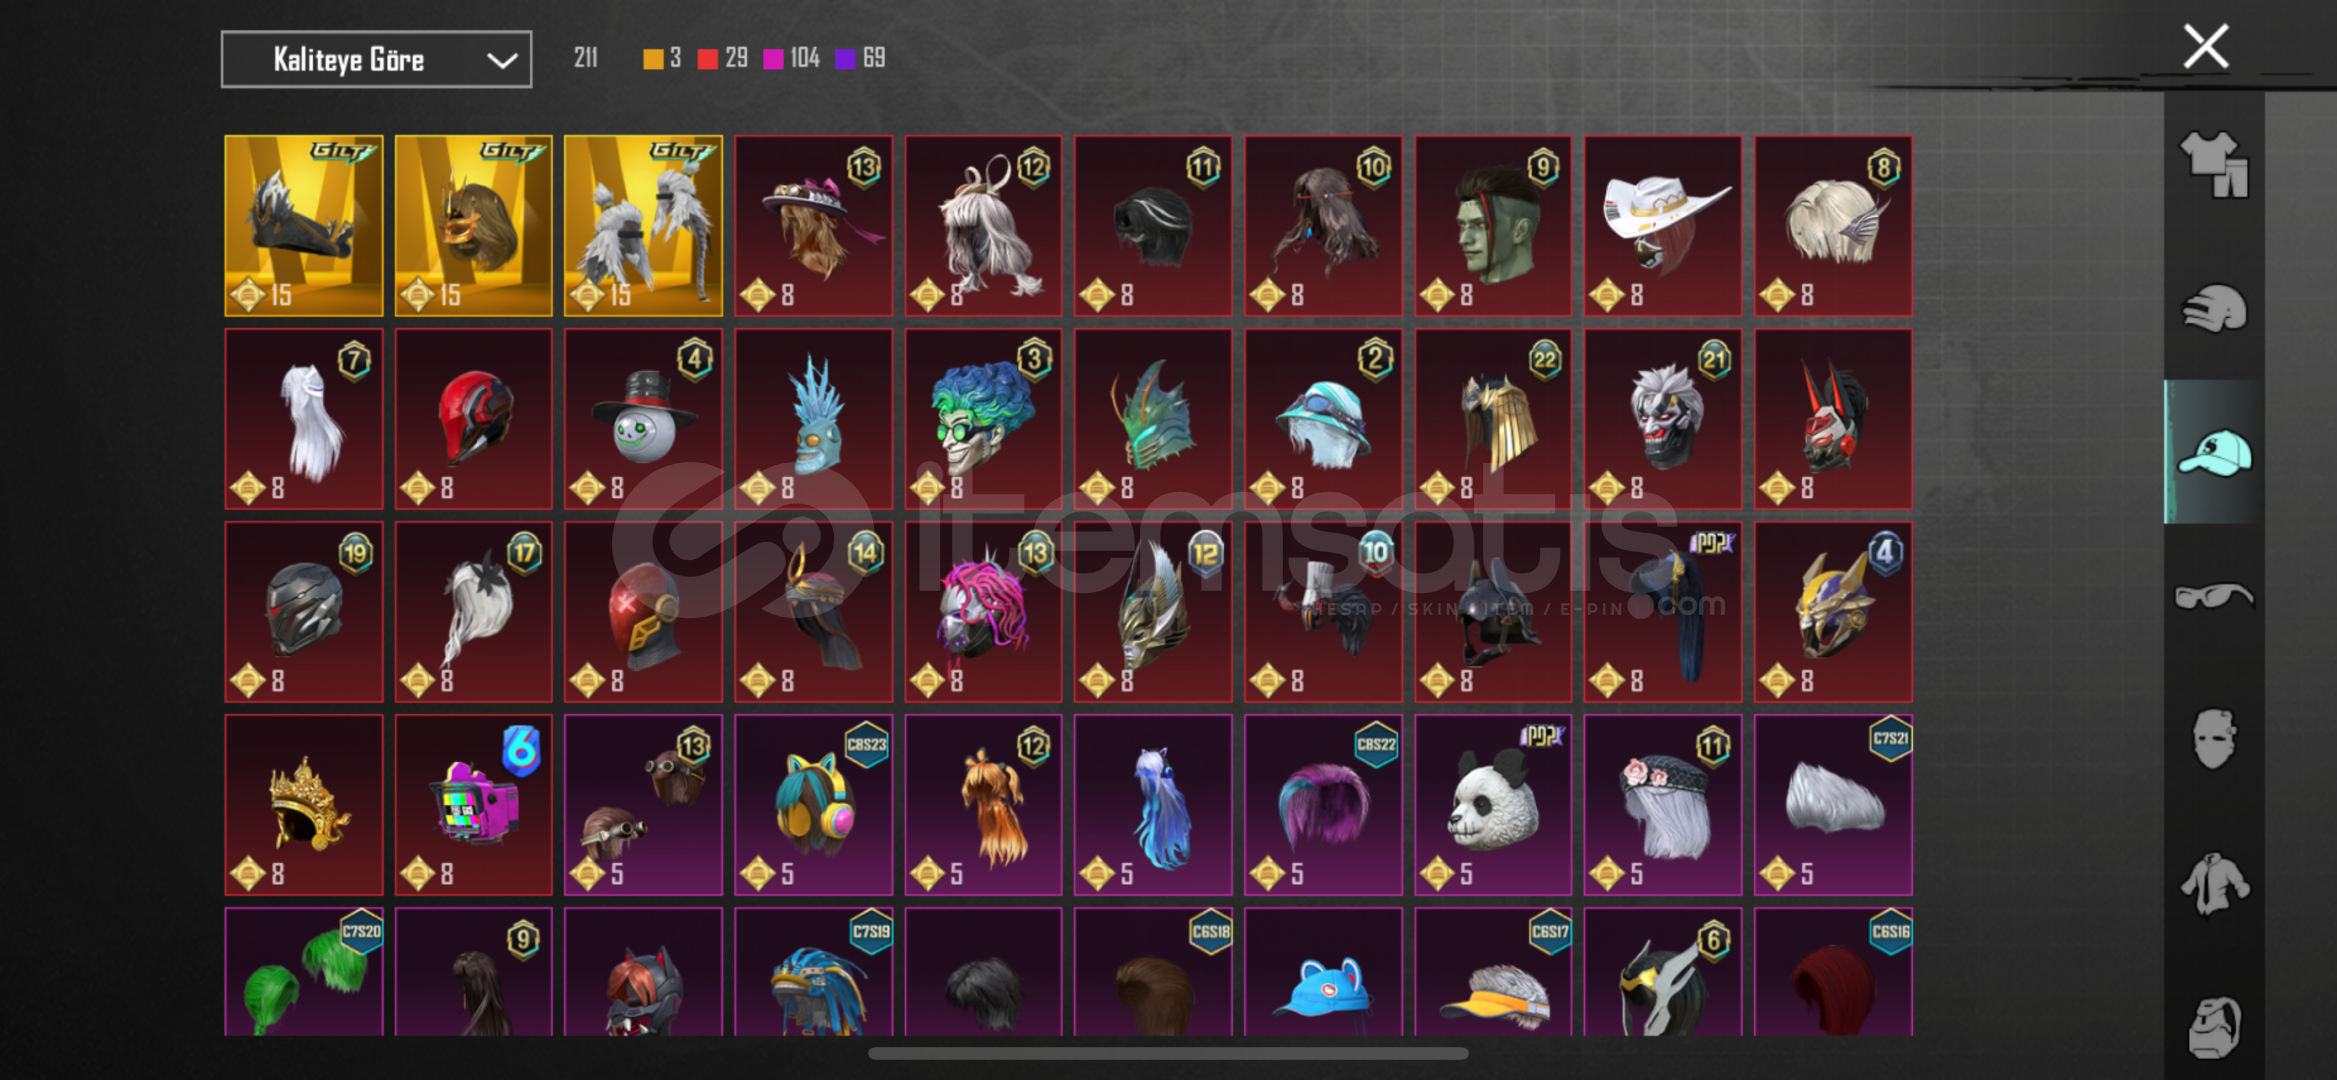The height and width of the screenshot is (1080, 2337).
Task: Choose the panda head mask item
Action: click(1493, 804)
